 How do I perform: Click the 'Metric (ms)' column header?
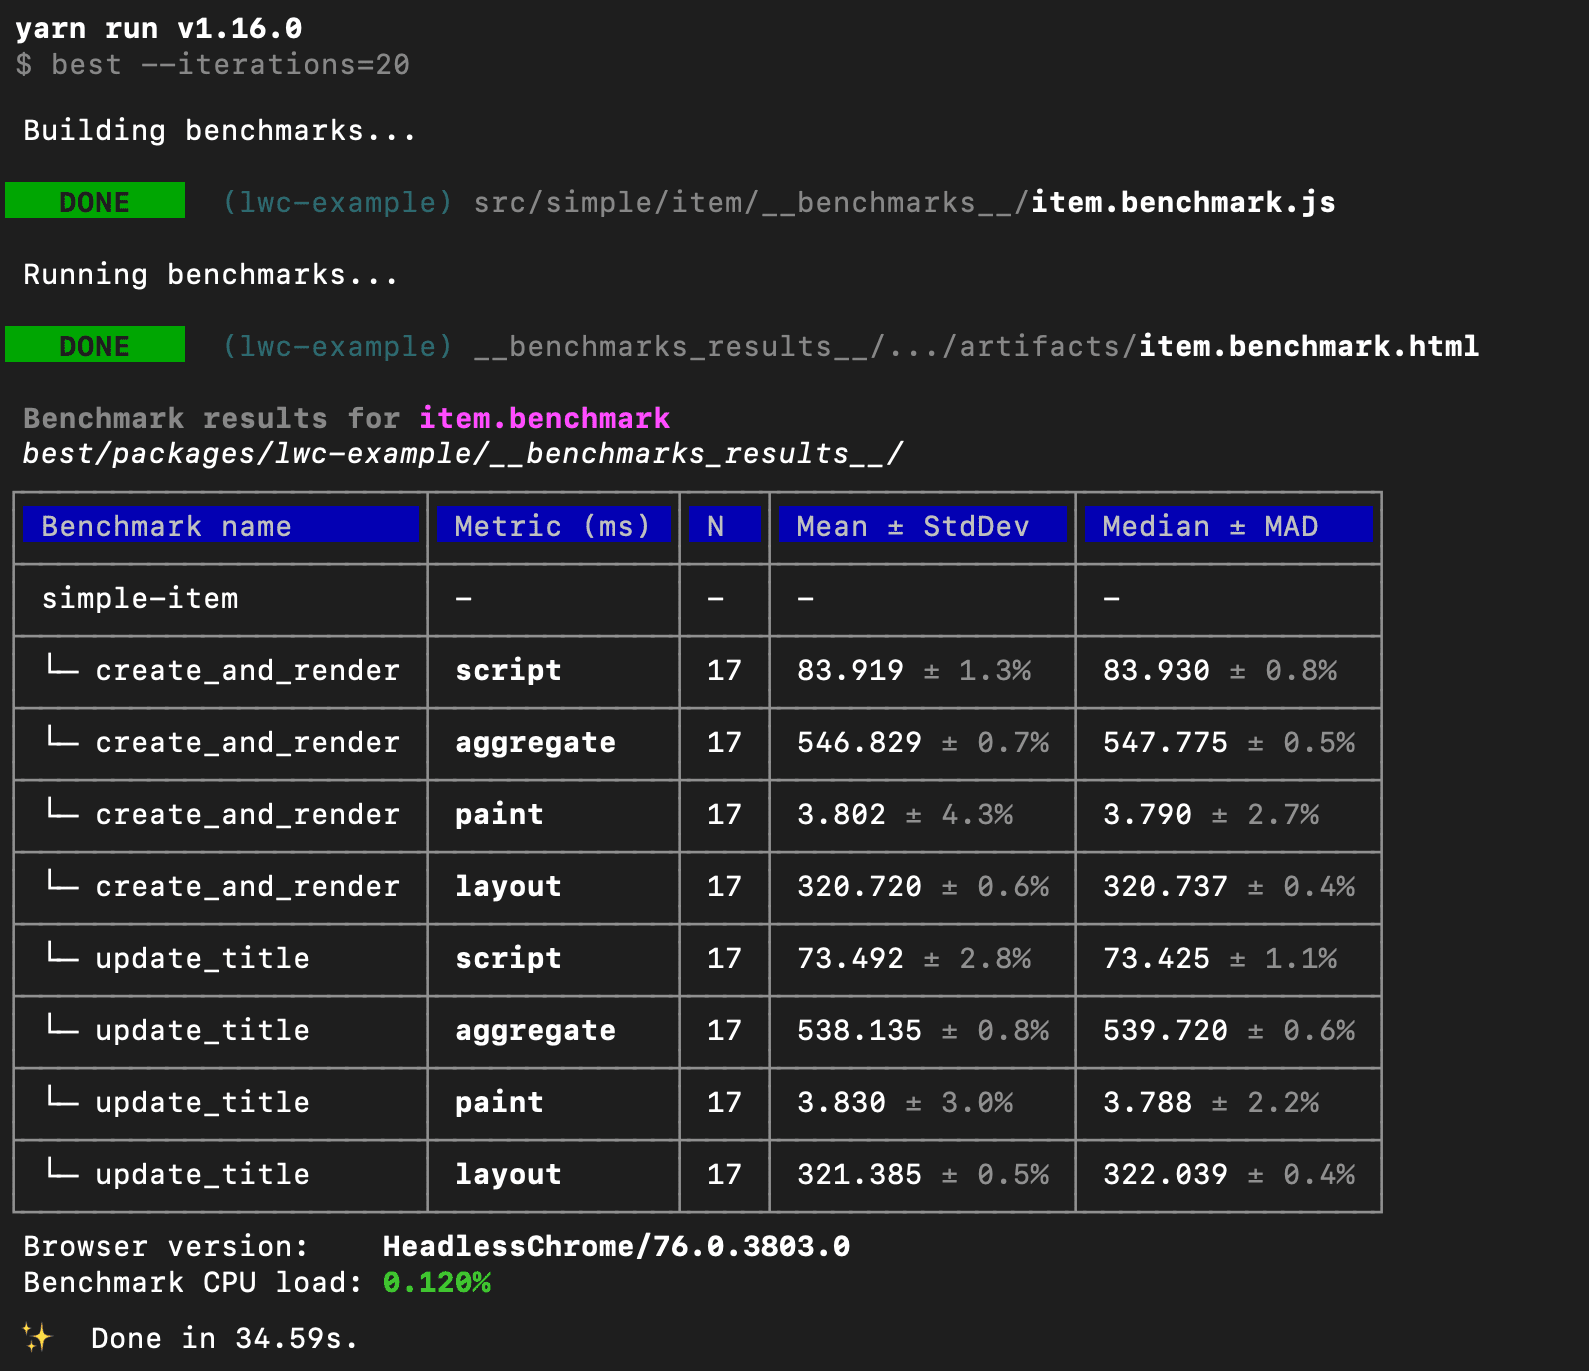[554, 525]
